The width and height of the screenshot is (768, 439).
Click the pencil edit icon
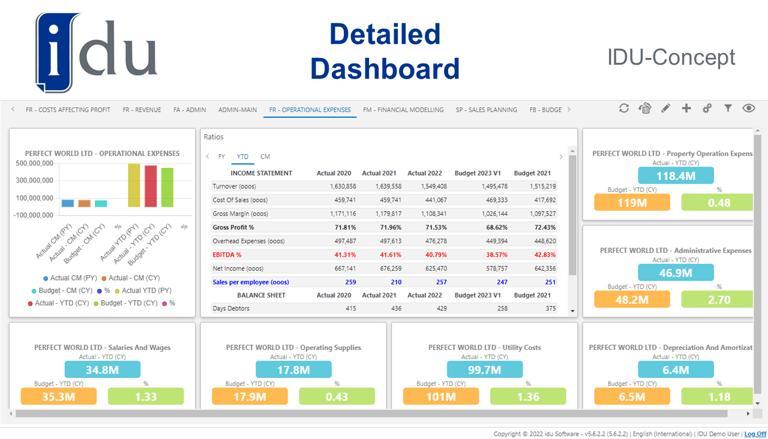[x=665, y=108]
